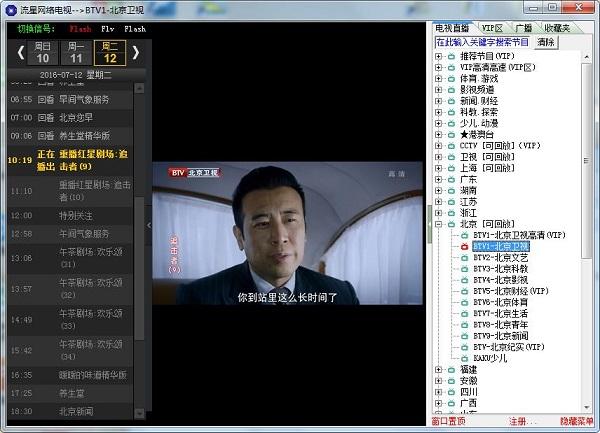The width and height of the screenshot is (600, 433).
Task: Click the TV icon beside BTV1-北京卫视高清 (VIP)
Action: point(464,235)
